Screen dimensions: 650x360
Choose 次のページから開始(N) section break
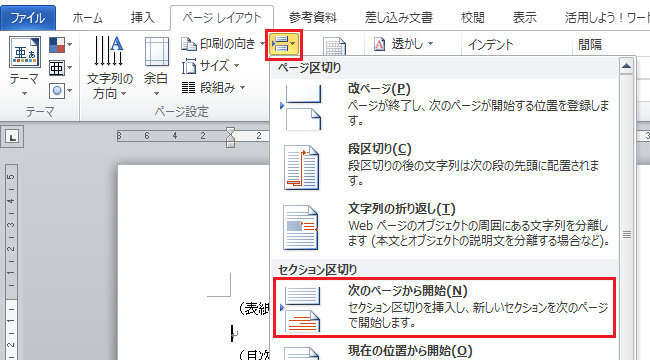click(x=444, y=307)
